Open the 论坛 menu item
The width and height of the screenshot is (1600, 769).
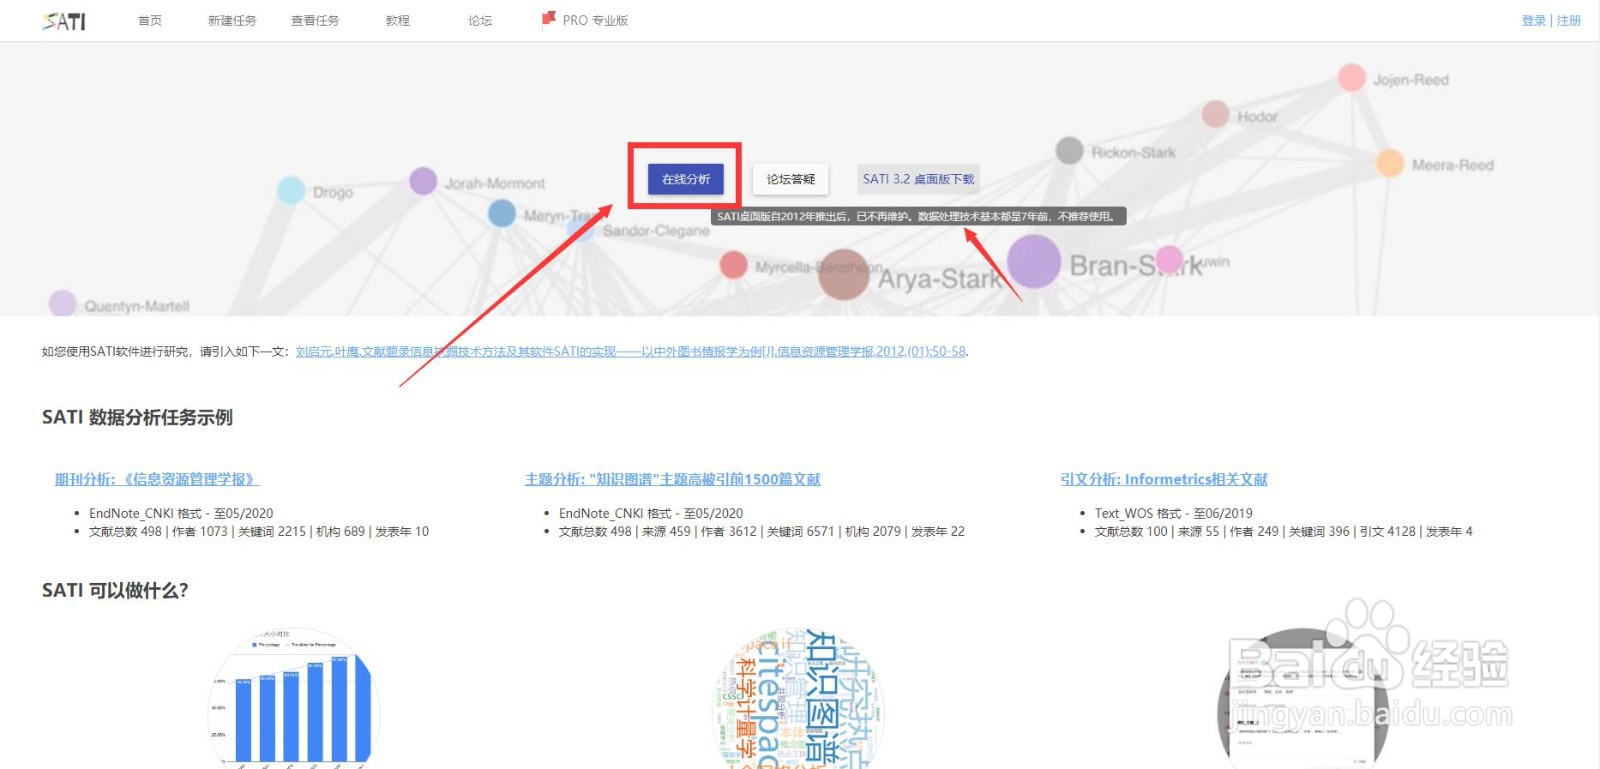coord(480,21)
